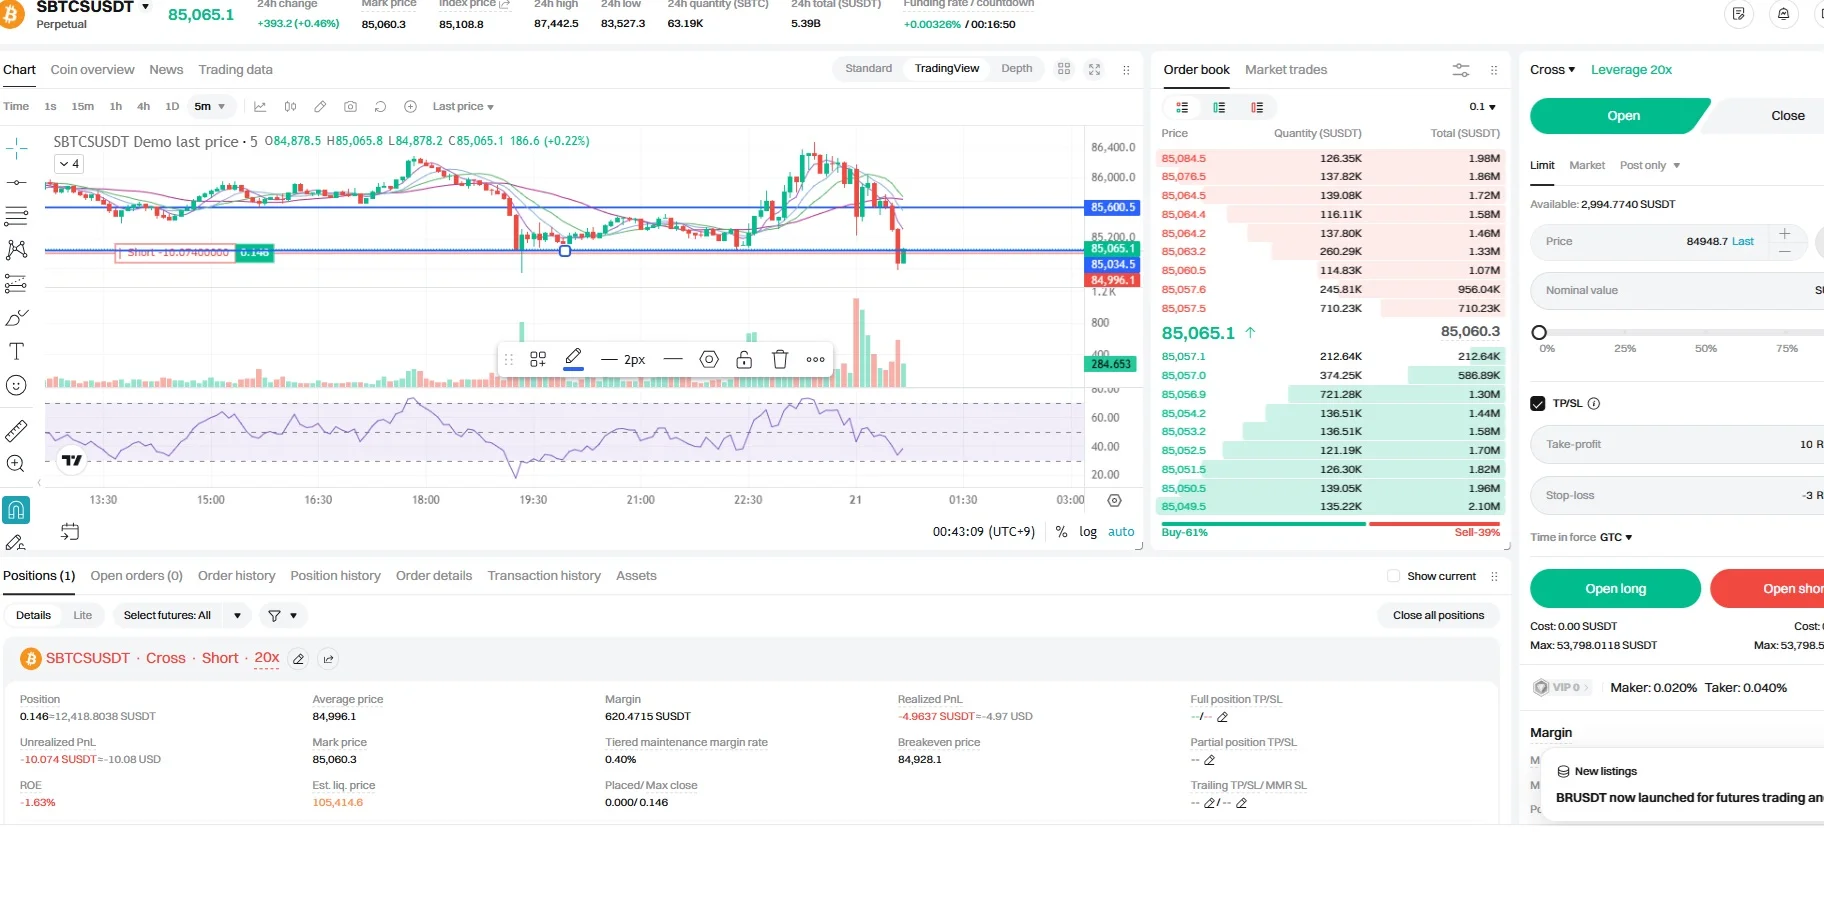Take a chart snapshot with camera icon
Viewport: 1824px width, 907px height.
(350, 107)
